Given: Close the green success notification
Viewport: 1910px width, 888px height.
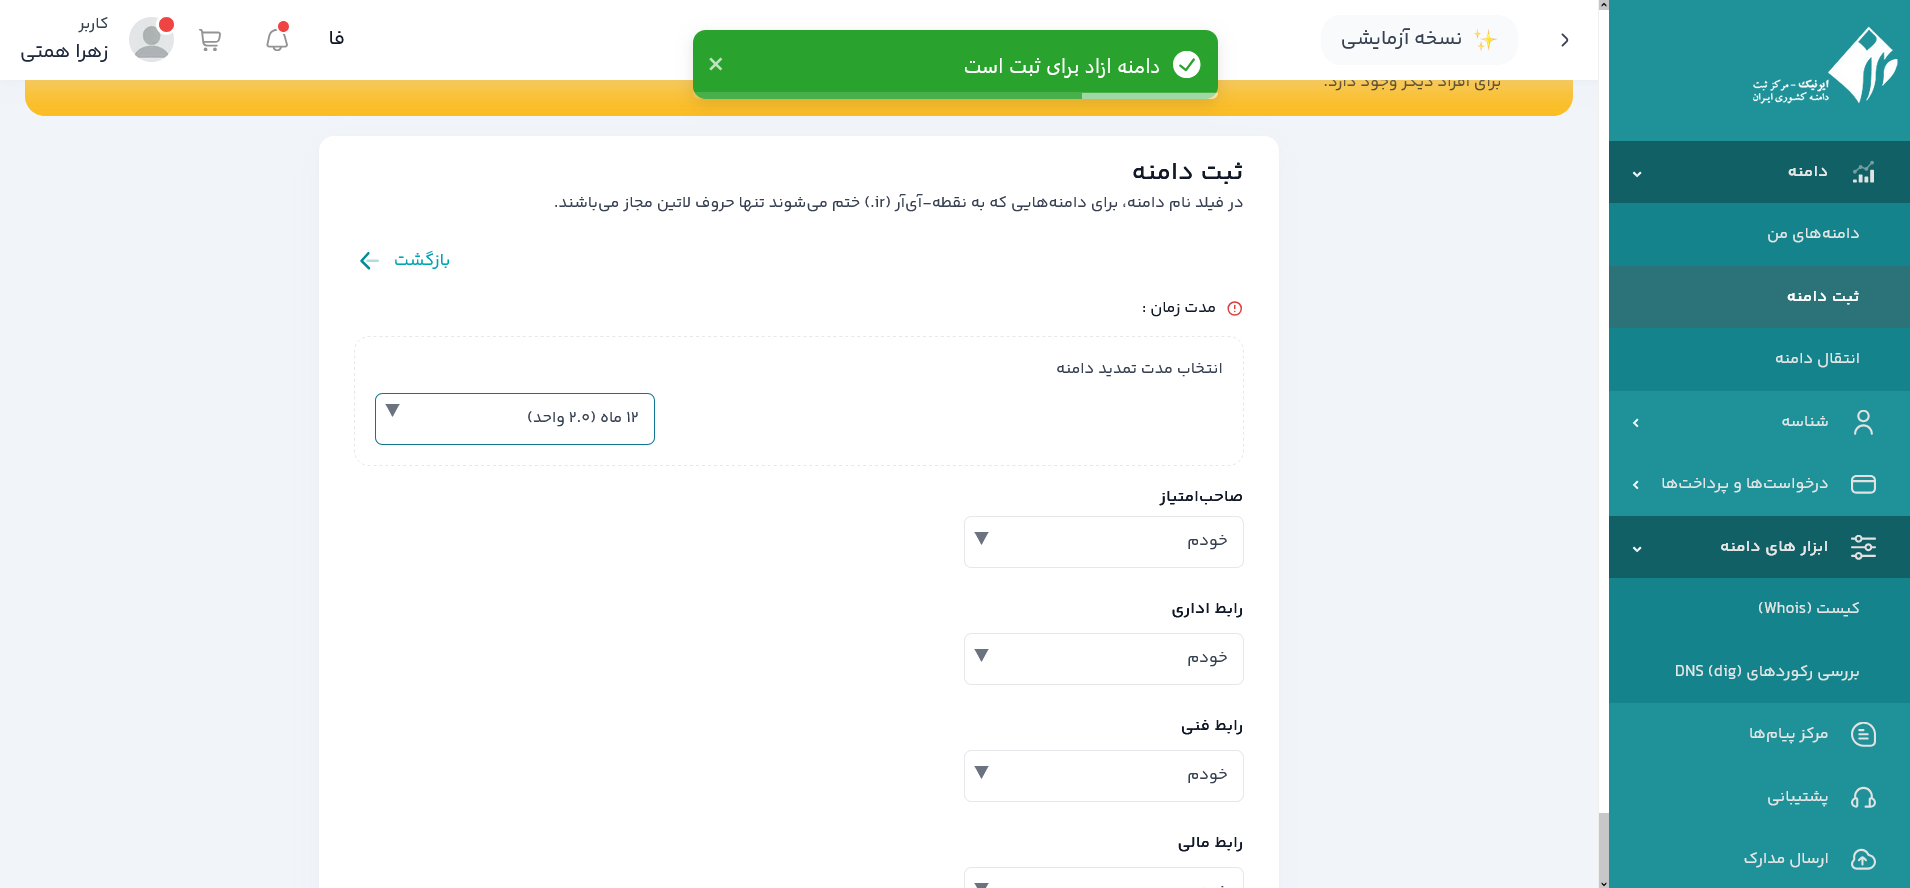Looking at the screenshot, I should [x=716, y=64].
